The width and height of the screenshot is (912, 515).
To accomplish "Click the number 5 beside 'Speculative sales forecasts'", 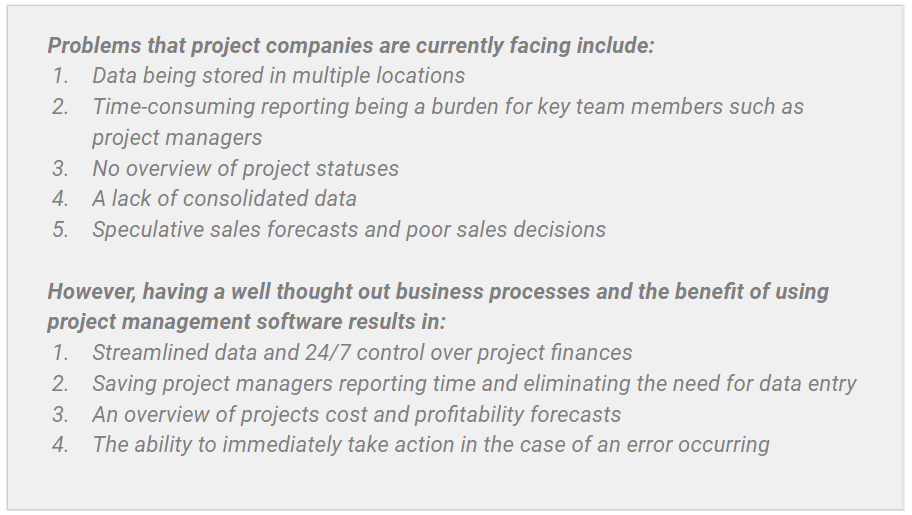I will click(60, 230).
